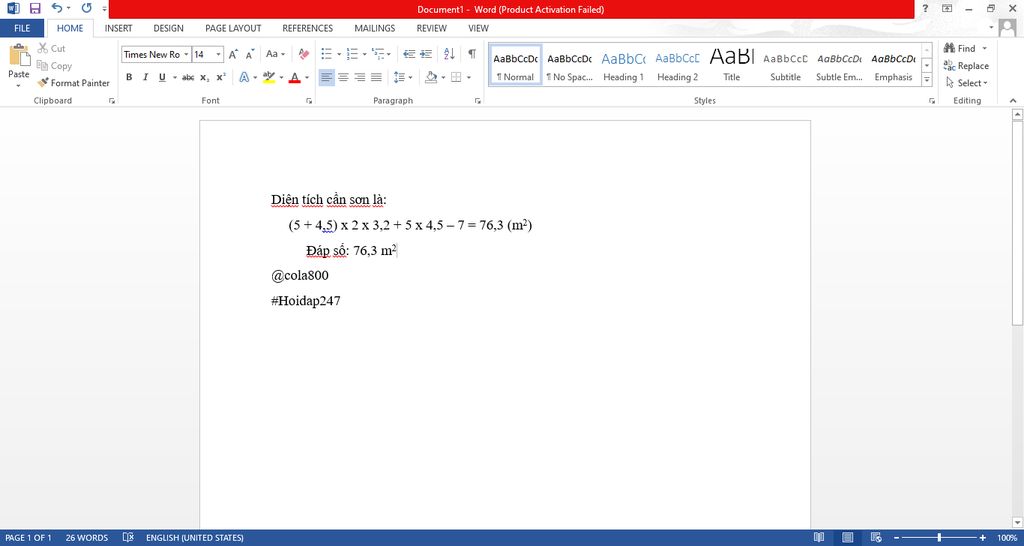
Task: Center align the paragraph
Action: click(343, 77)
